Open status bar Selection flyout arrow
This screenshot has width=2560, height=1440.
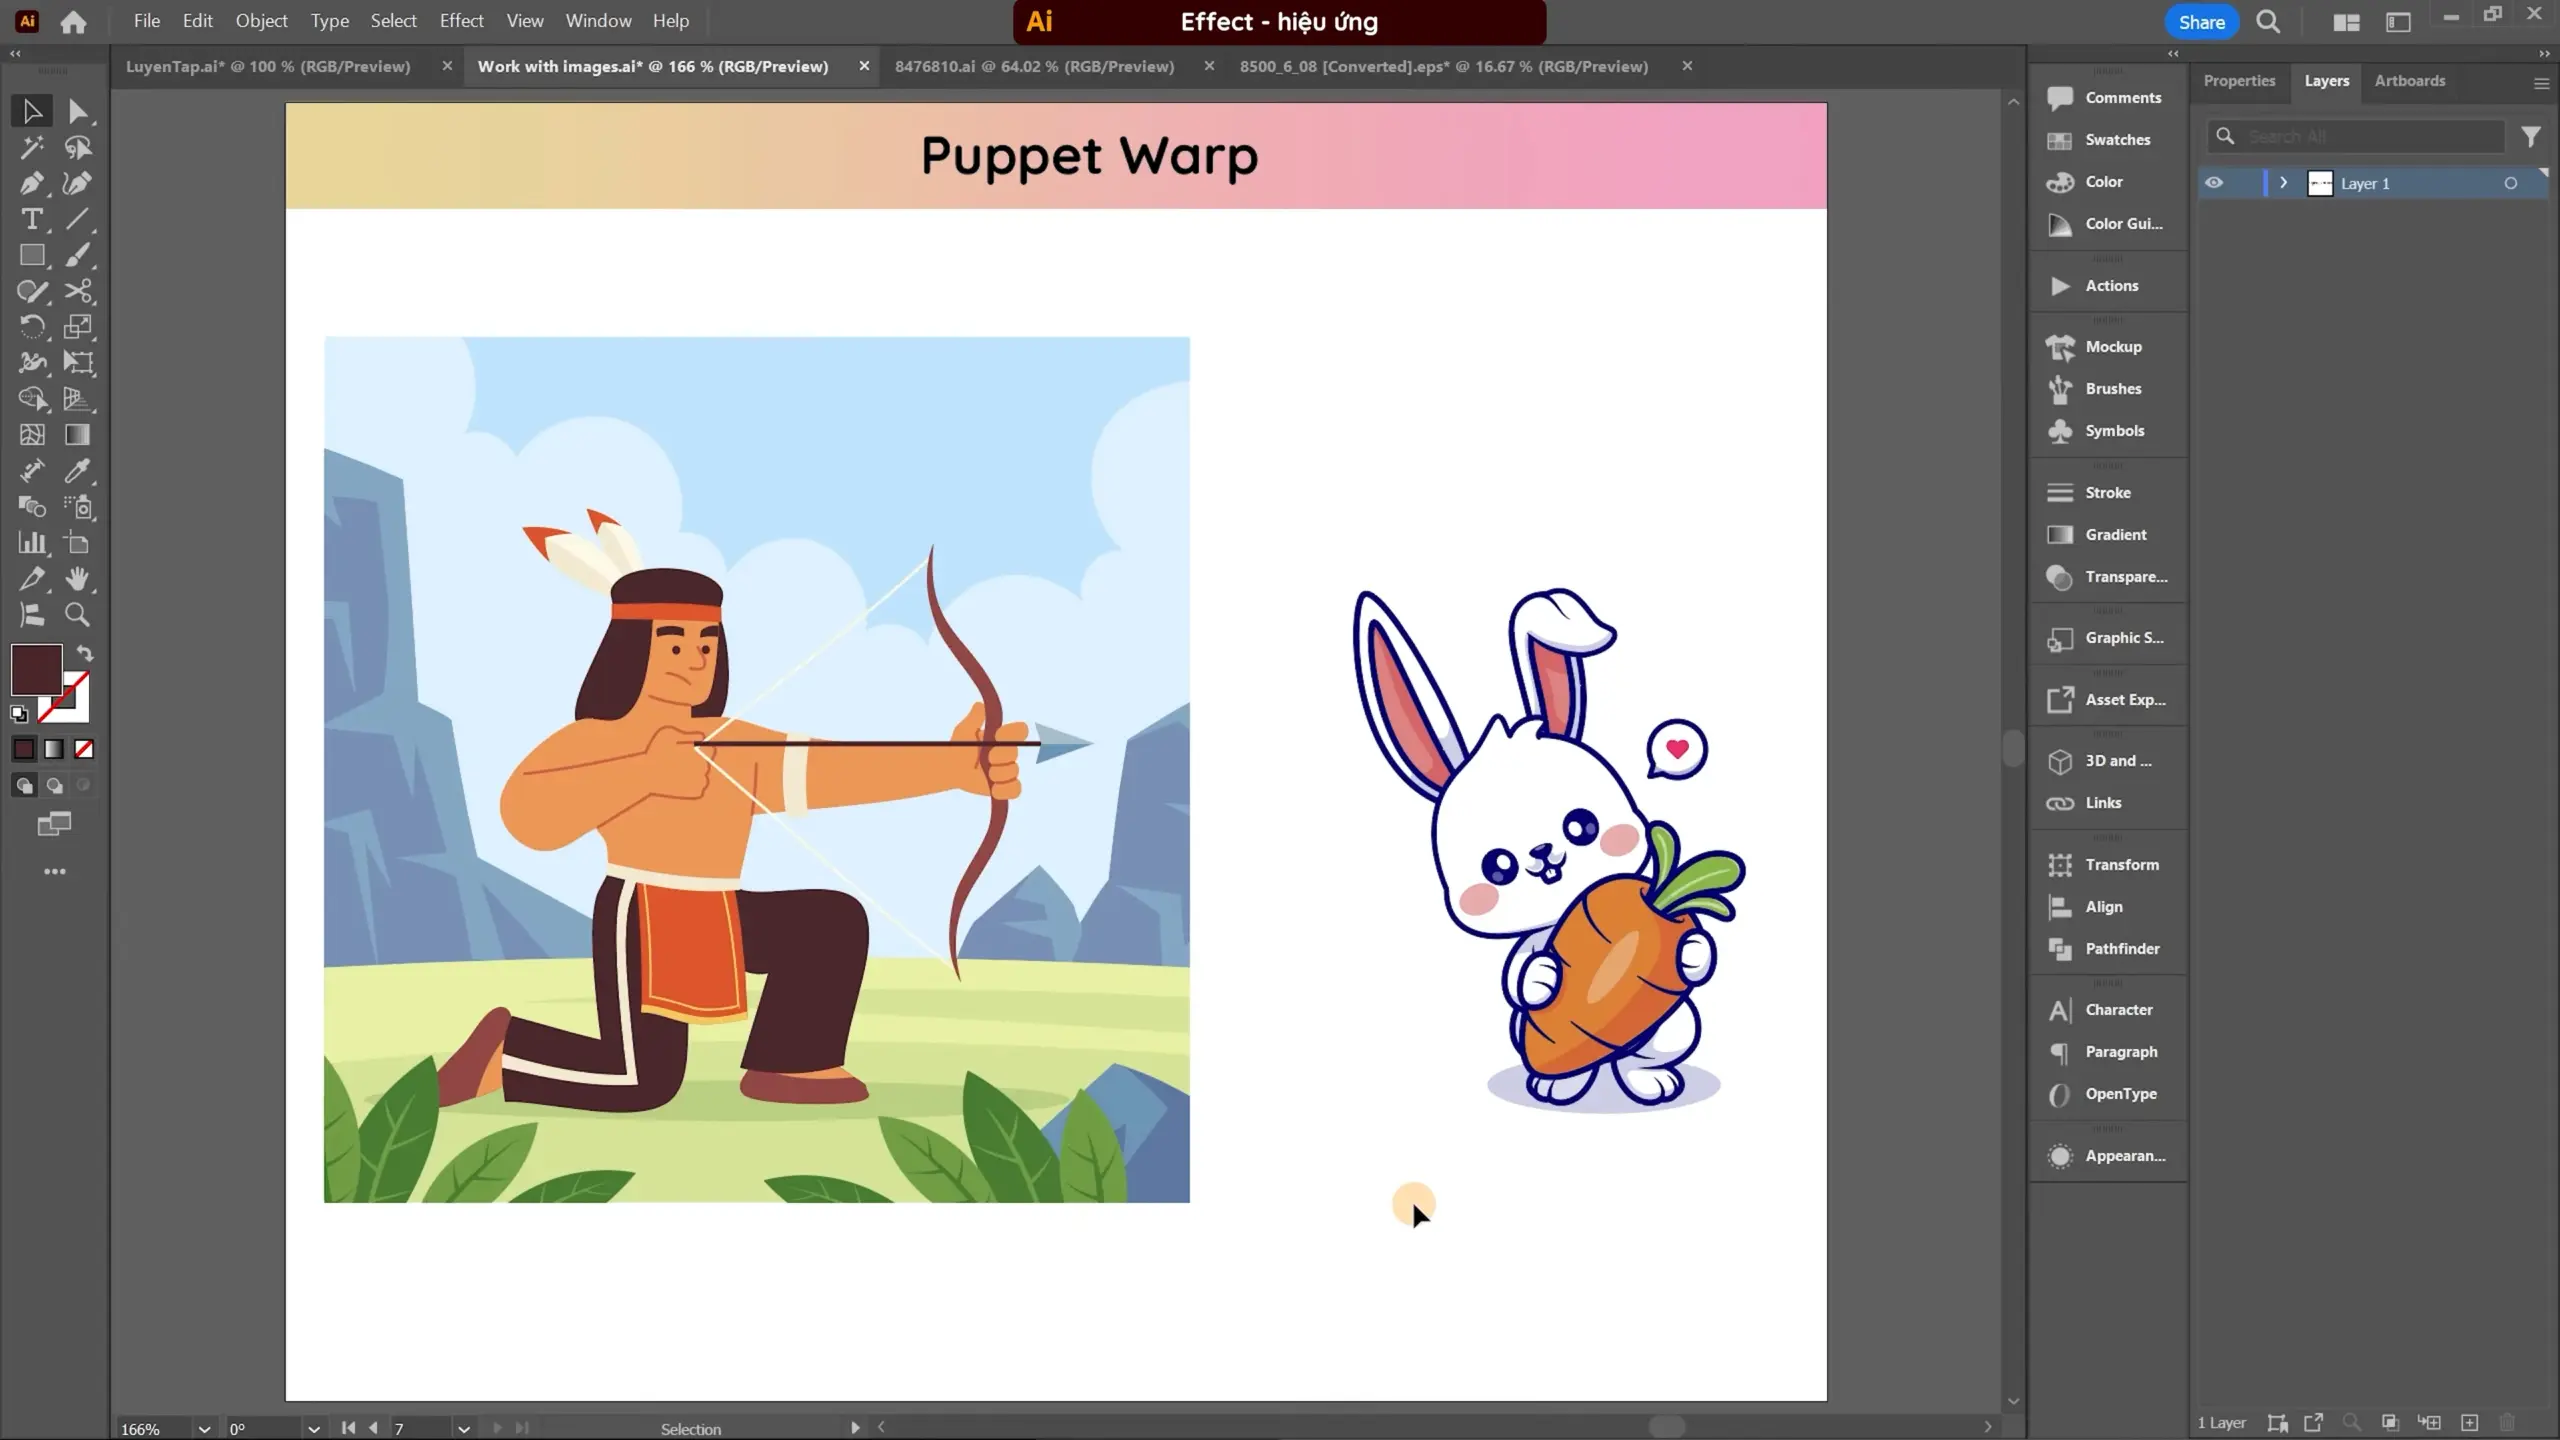[x=855, y=1428]
